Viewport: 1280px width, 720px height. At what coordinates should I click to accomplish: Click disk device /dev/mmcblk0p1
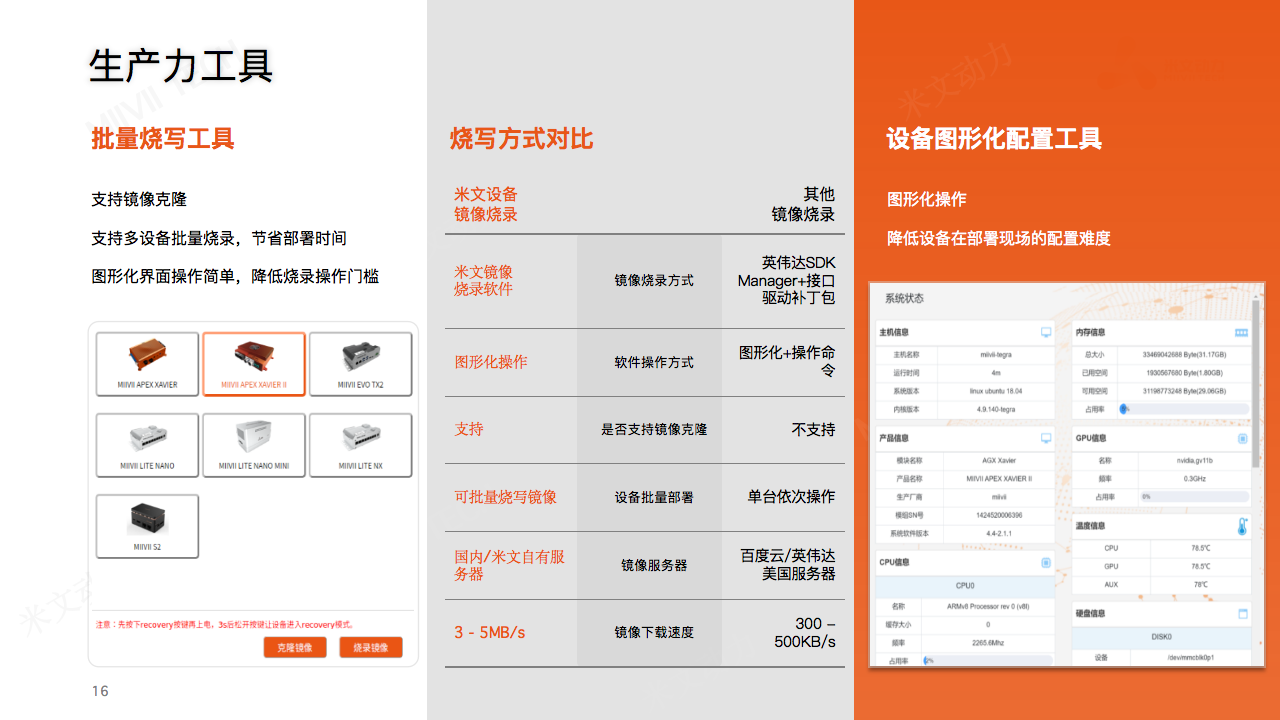point(1190,657)
